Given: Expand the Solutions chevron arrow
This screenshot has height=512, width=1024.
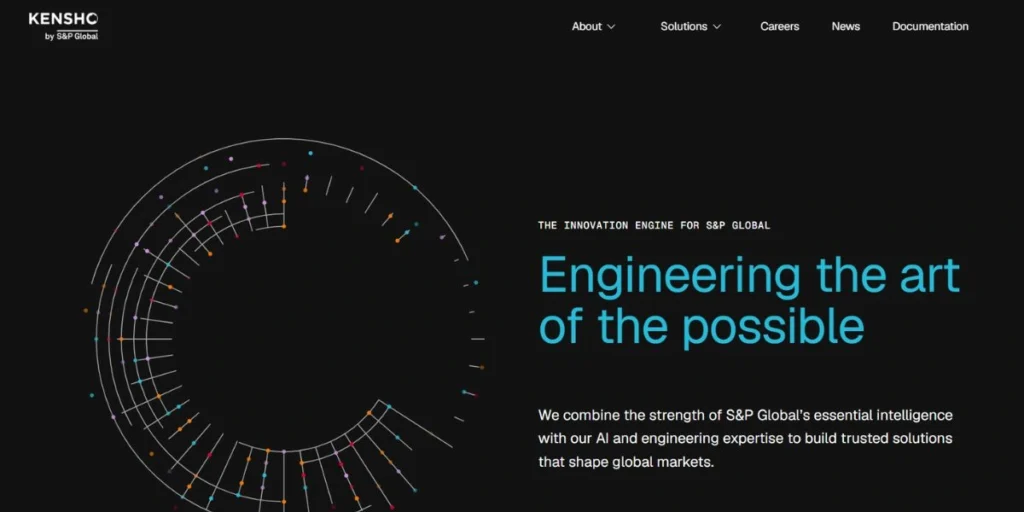Looking at the screenshot, I should (716, 27).
